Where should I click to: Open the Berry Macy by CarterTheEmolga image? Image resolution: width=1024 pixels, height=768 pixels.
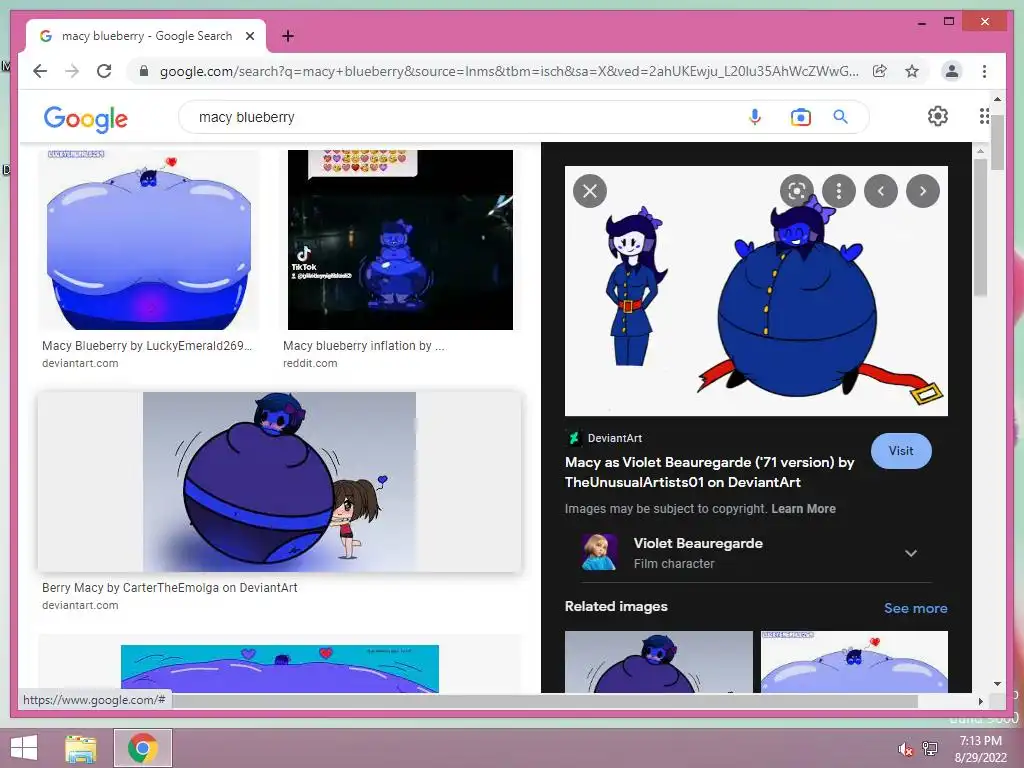[x=280, y=482]
